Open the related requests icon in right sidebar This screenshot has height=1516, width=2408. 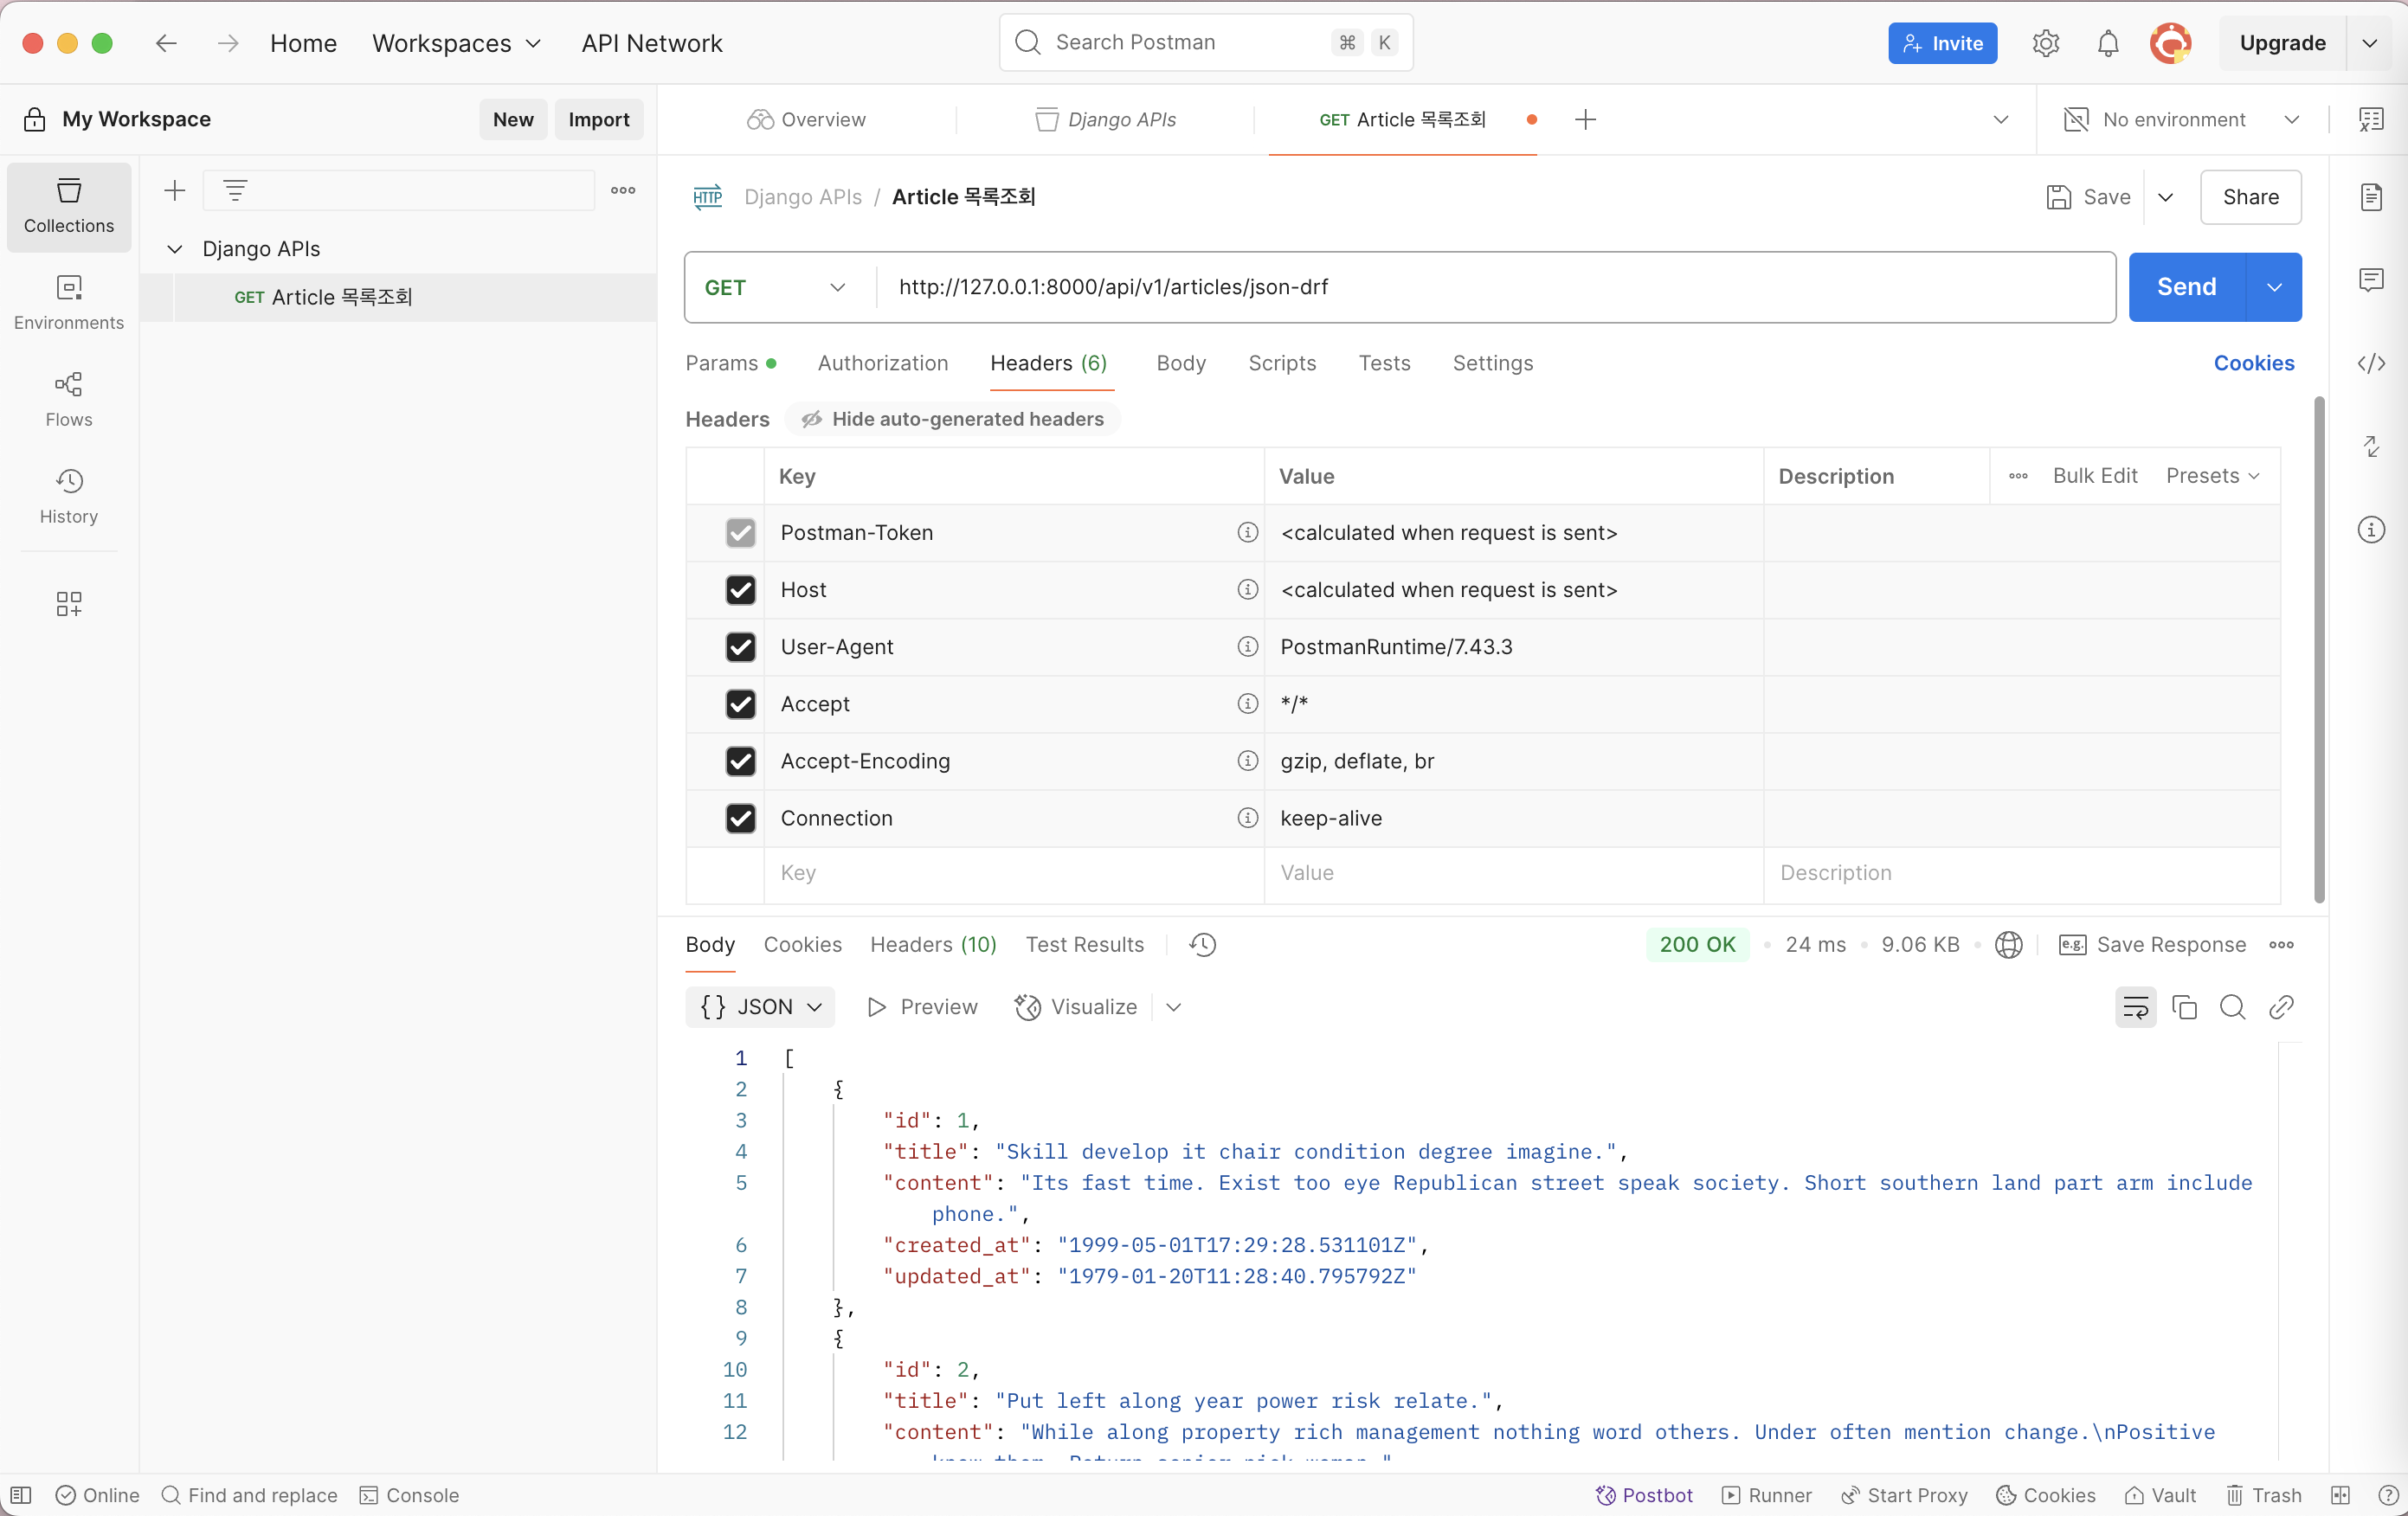pos(2371,446)
